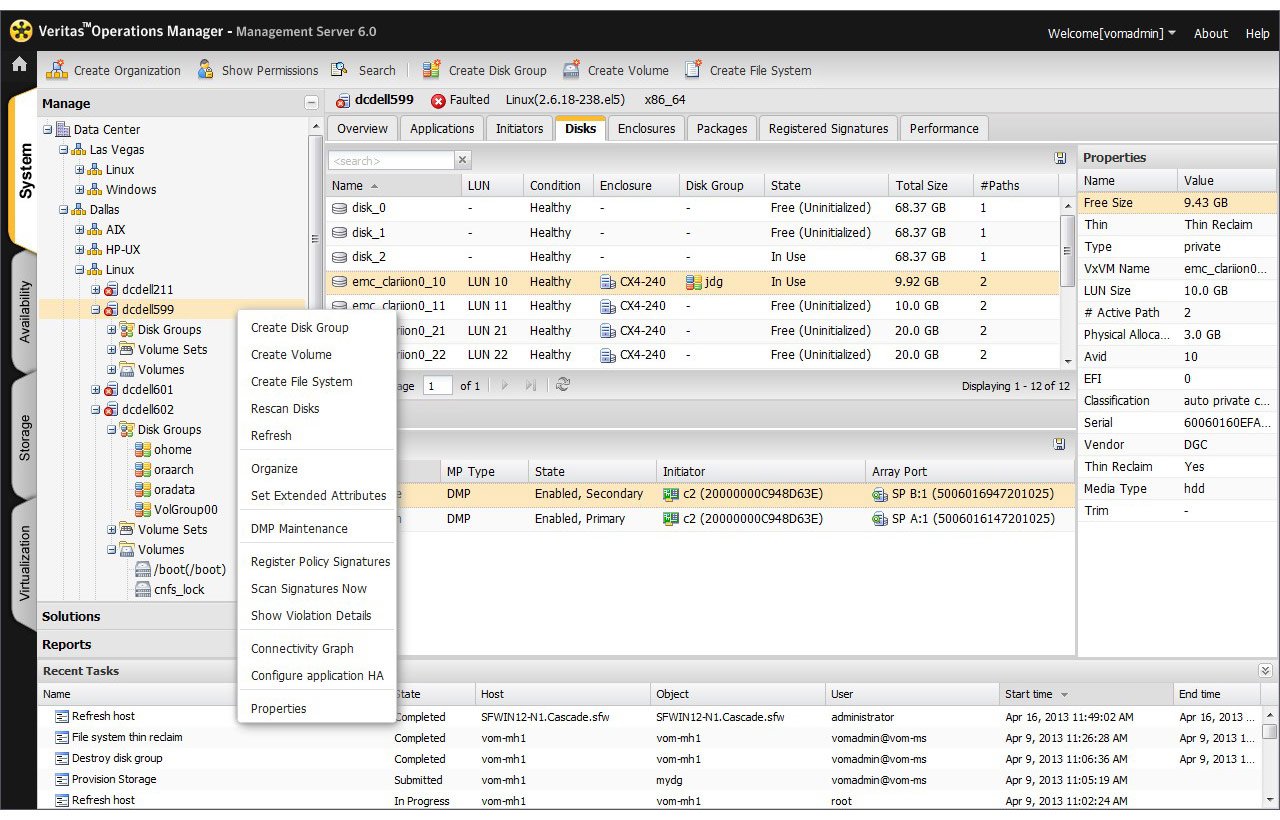Click the save icon above the disks table
The image size is (1280, 820).
[1060, 158]
